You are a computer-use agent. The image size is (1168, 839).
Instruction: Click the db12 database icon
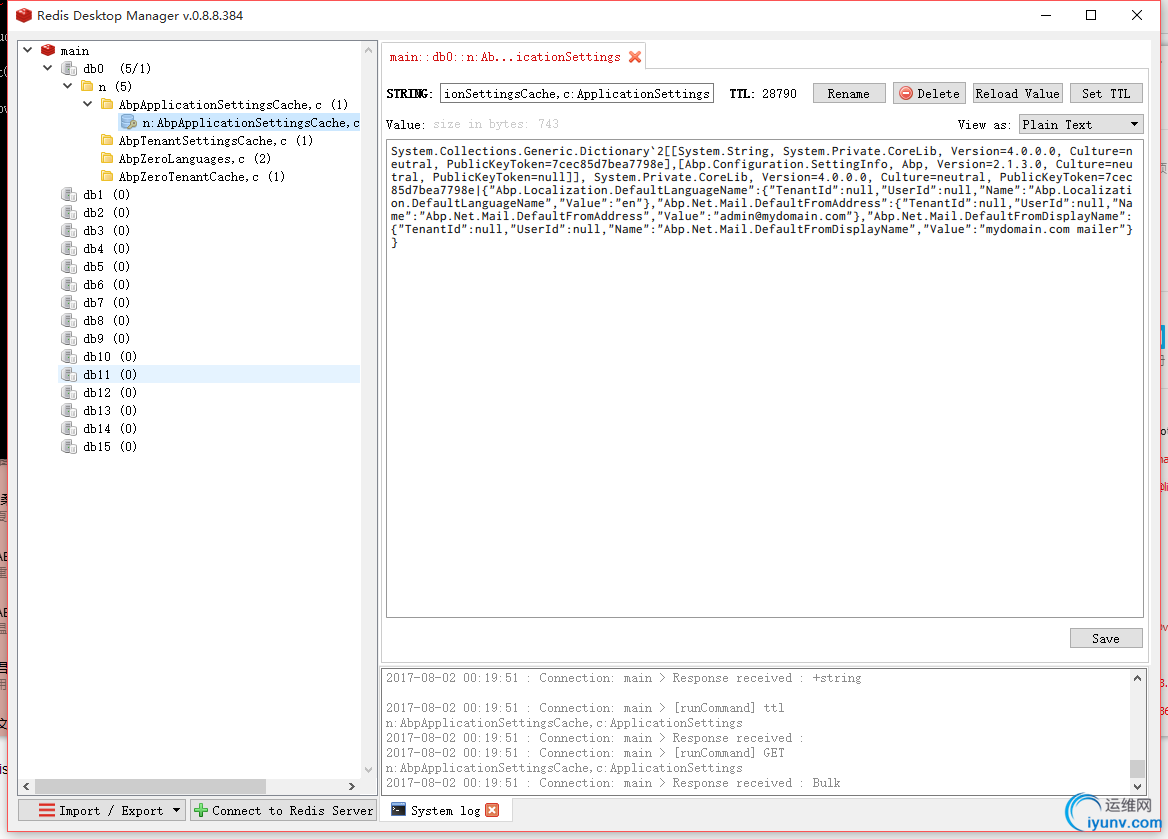point(69,393)
